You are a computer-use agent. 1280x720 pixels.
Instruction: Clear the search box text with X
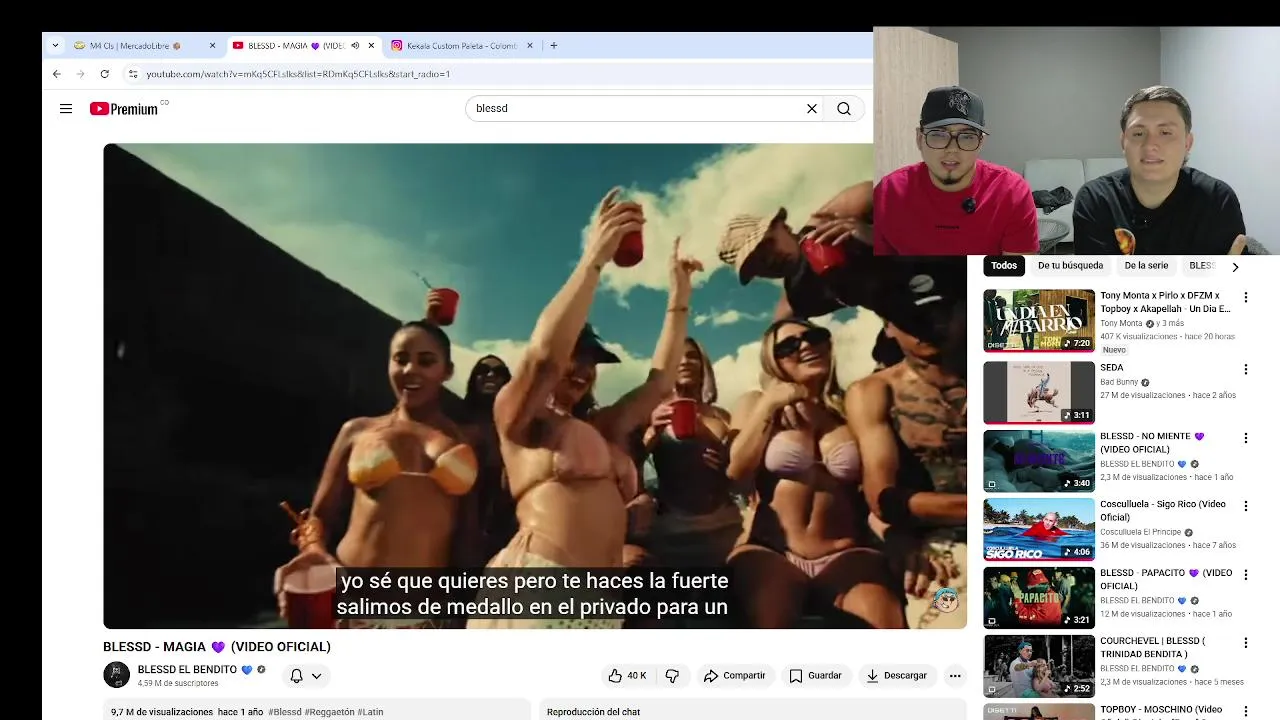click(812, 109)
